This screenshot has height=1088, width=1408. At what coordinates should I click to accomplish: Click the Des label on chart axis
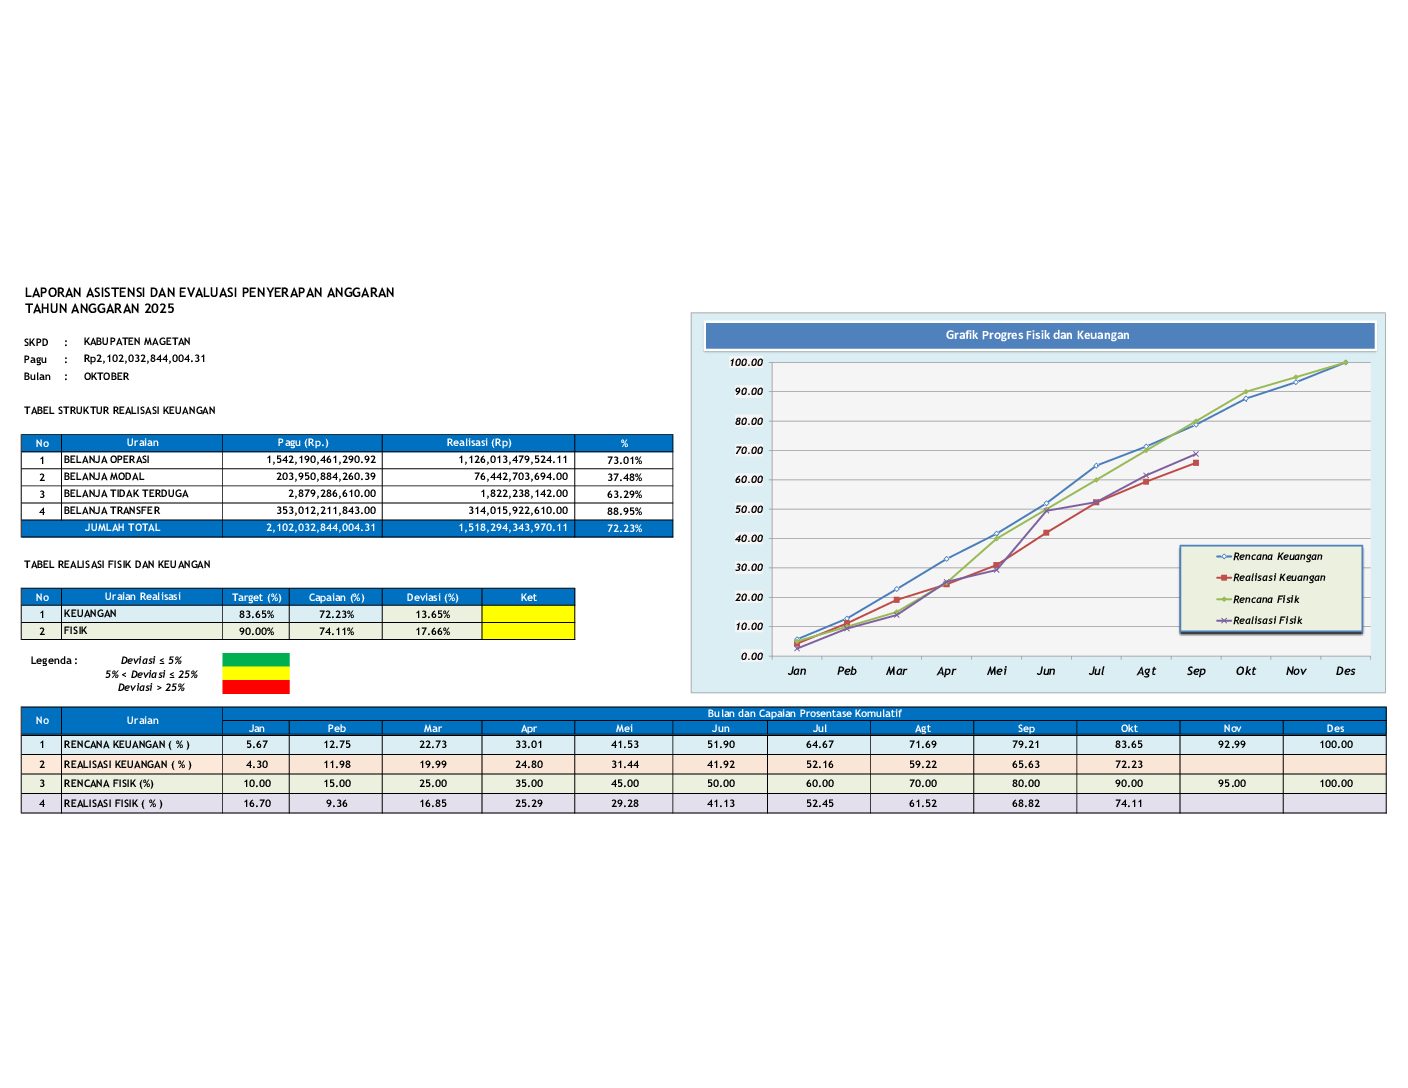point(1345,671)
